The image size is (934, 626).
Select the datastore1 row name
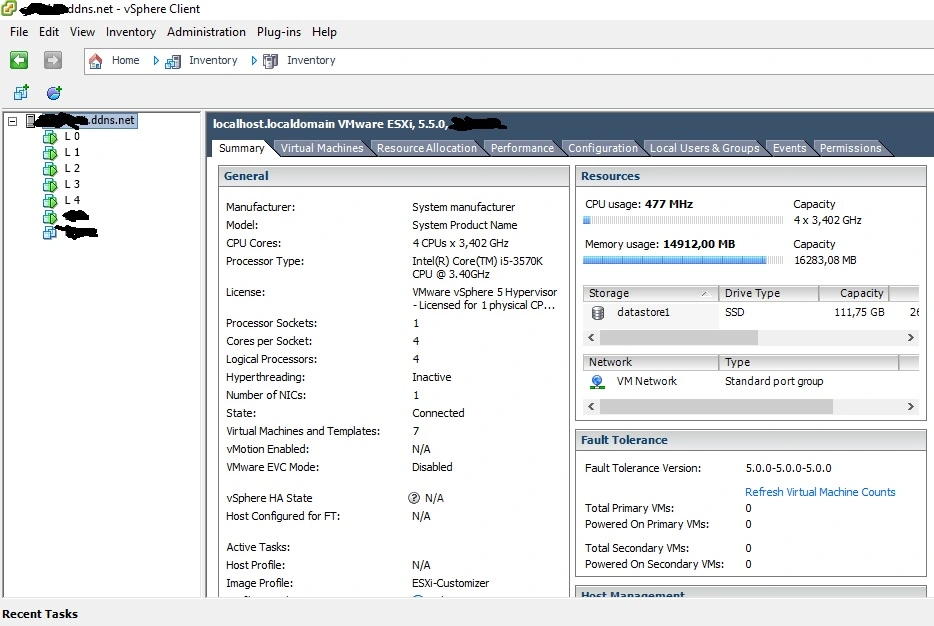[643, 312]
